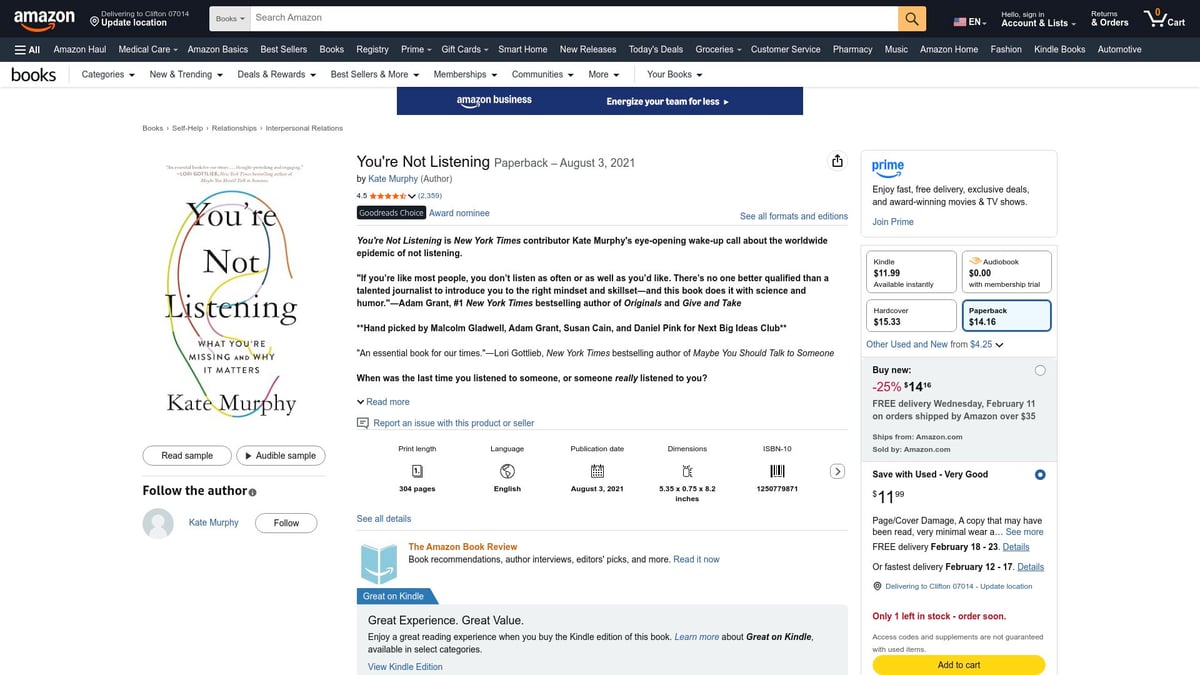Click the search magnifier icon

[x=911, y=17]
